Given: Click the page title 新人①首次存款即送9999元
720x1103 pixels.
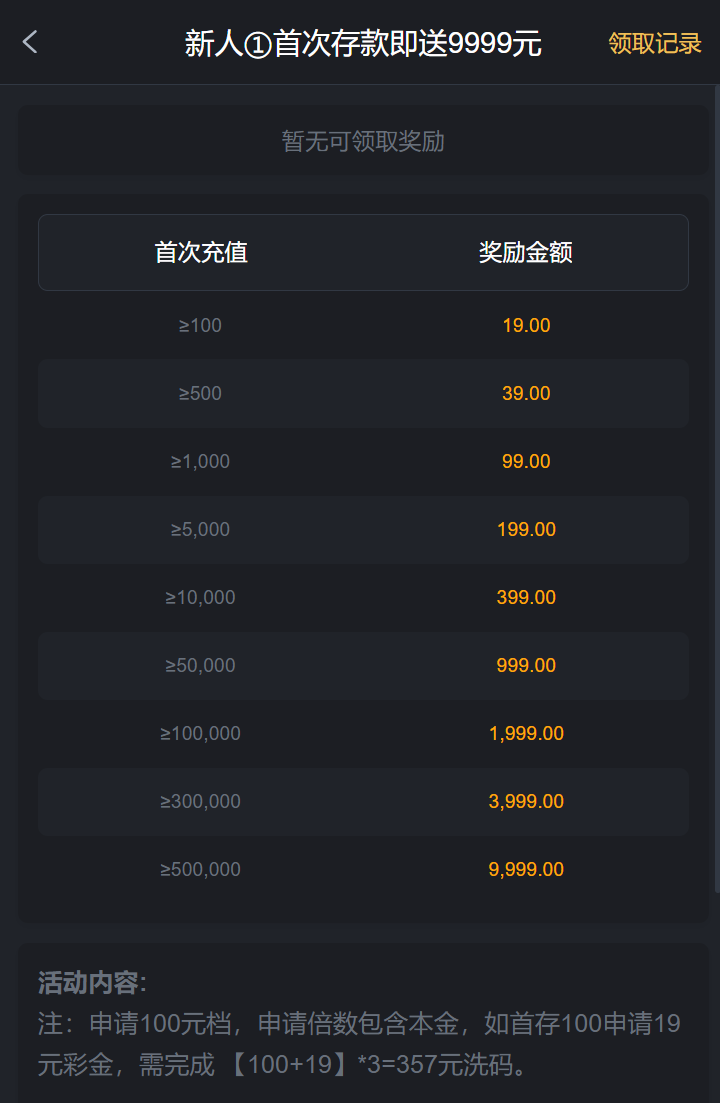Looking at the screenshot, I should (x=363, y=43).
